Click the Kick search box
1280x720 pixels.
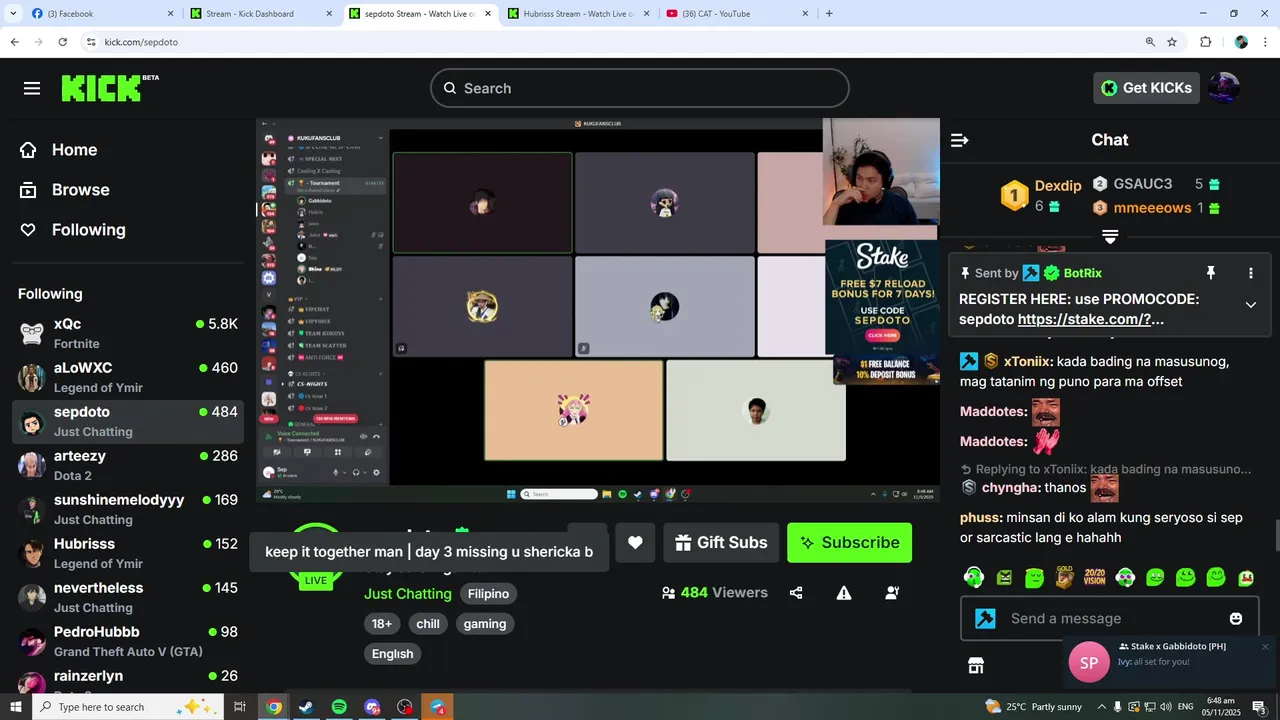(x=640, y=88)
